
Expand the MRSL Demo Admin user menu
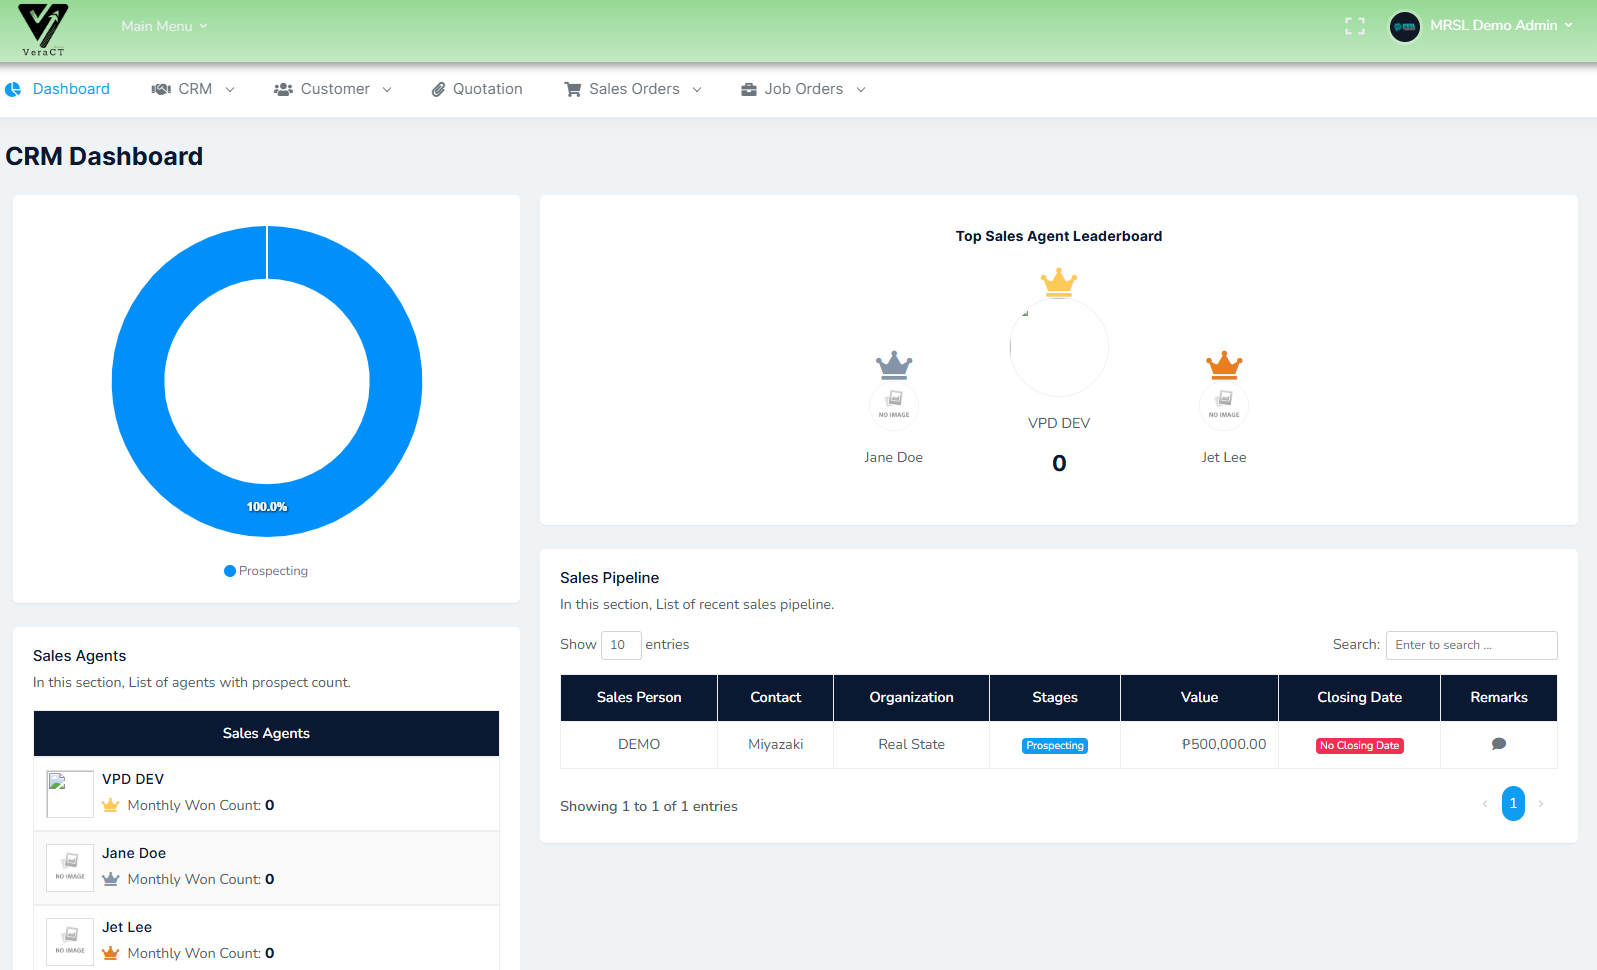[1501, 25]
